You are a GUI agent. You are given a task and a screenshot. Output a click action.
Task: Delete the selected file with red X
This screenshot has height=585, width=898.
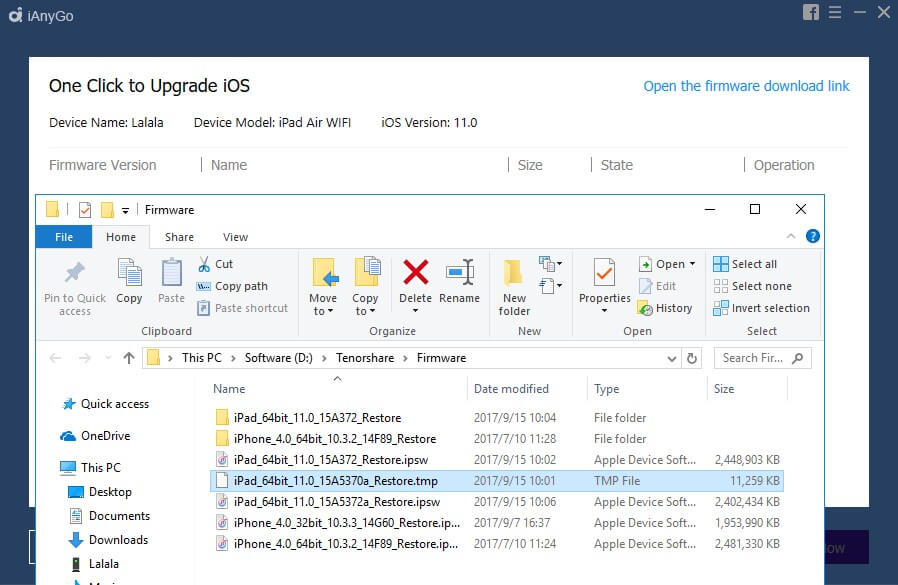416,272
